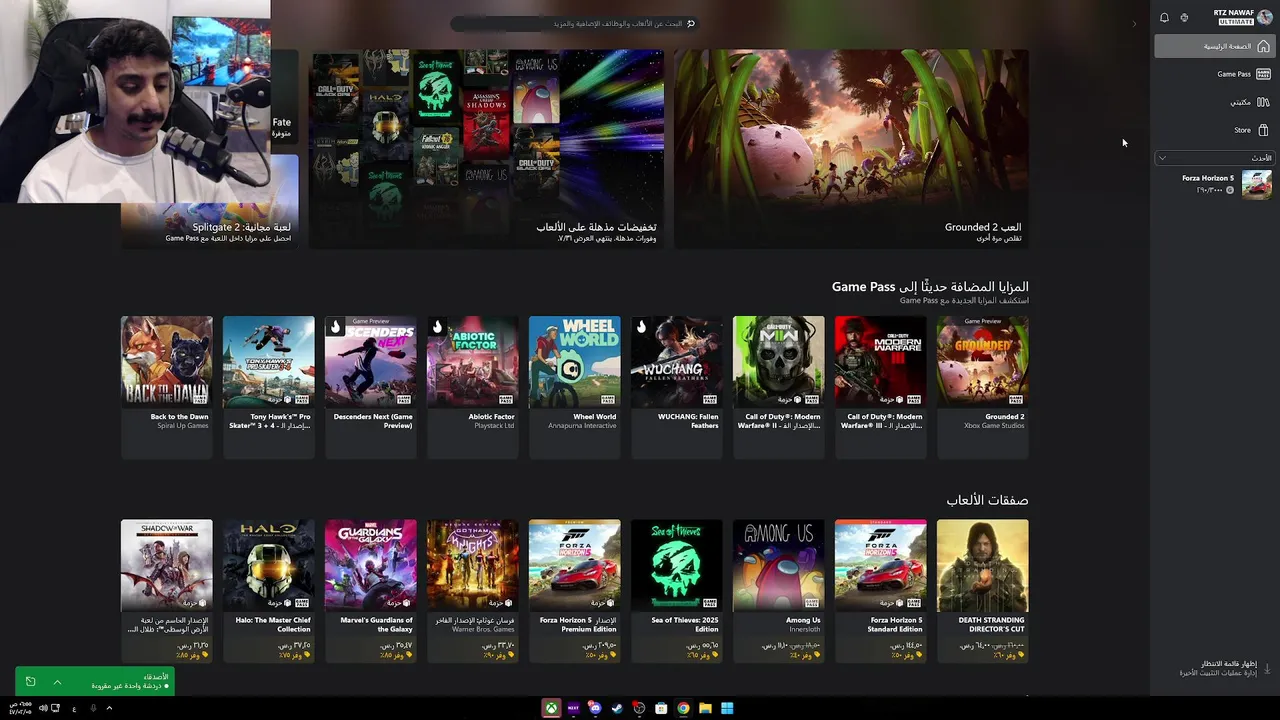Open Gotham Knights deluxe edition deal
This screenshot has height=720, width=1280.
click(473, 590)
